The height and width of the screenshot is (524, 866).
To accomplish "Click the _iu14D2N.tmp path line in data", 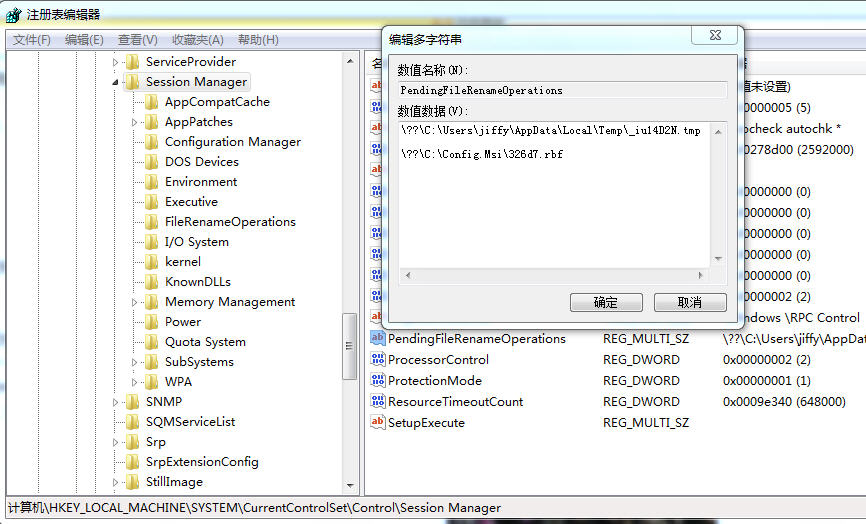I will coord(551,130).
